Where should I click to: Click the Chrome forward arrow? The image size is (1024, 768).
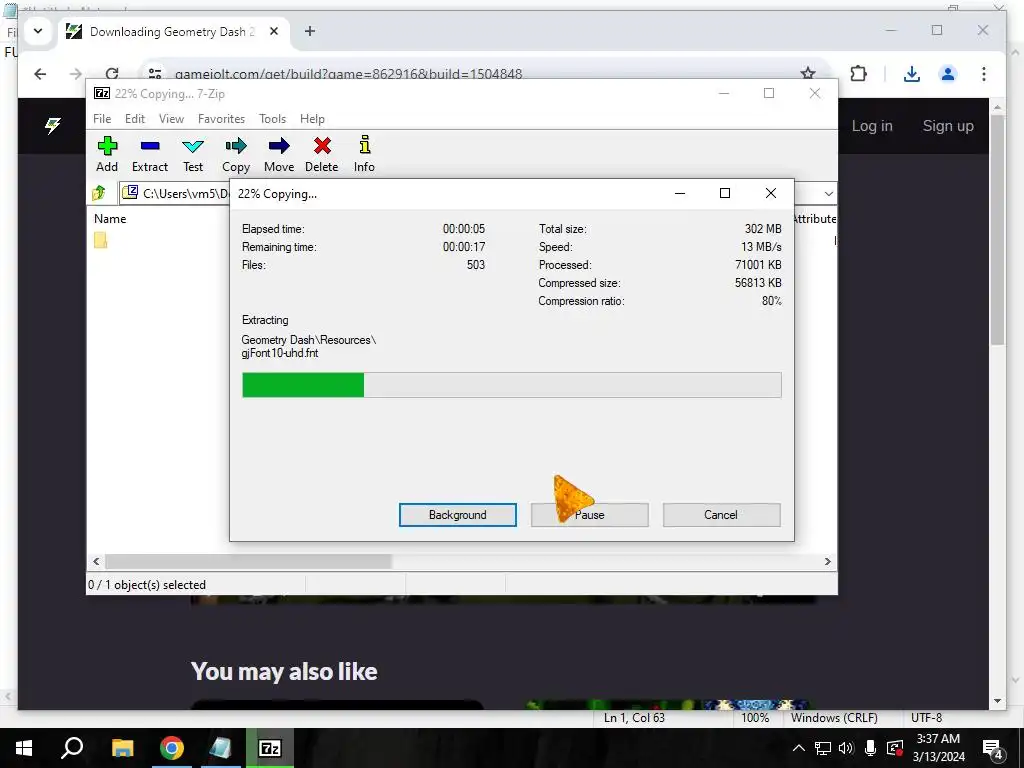tap(76, 74)
